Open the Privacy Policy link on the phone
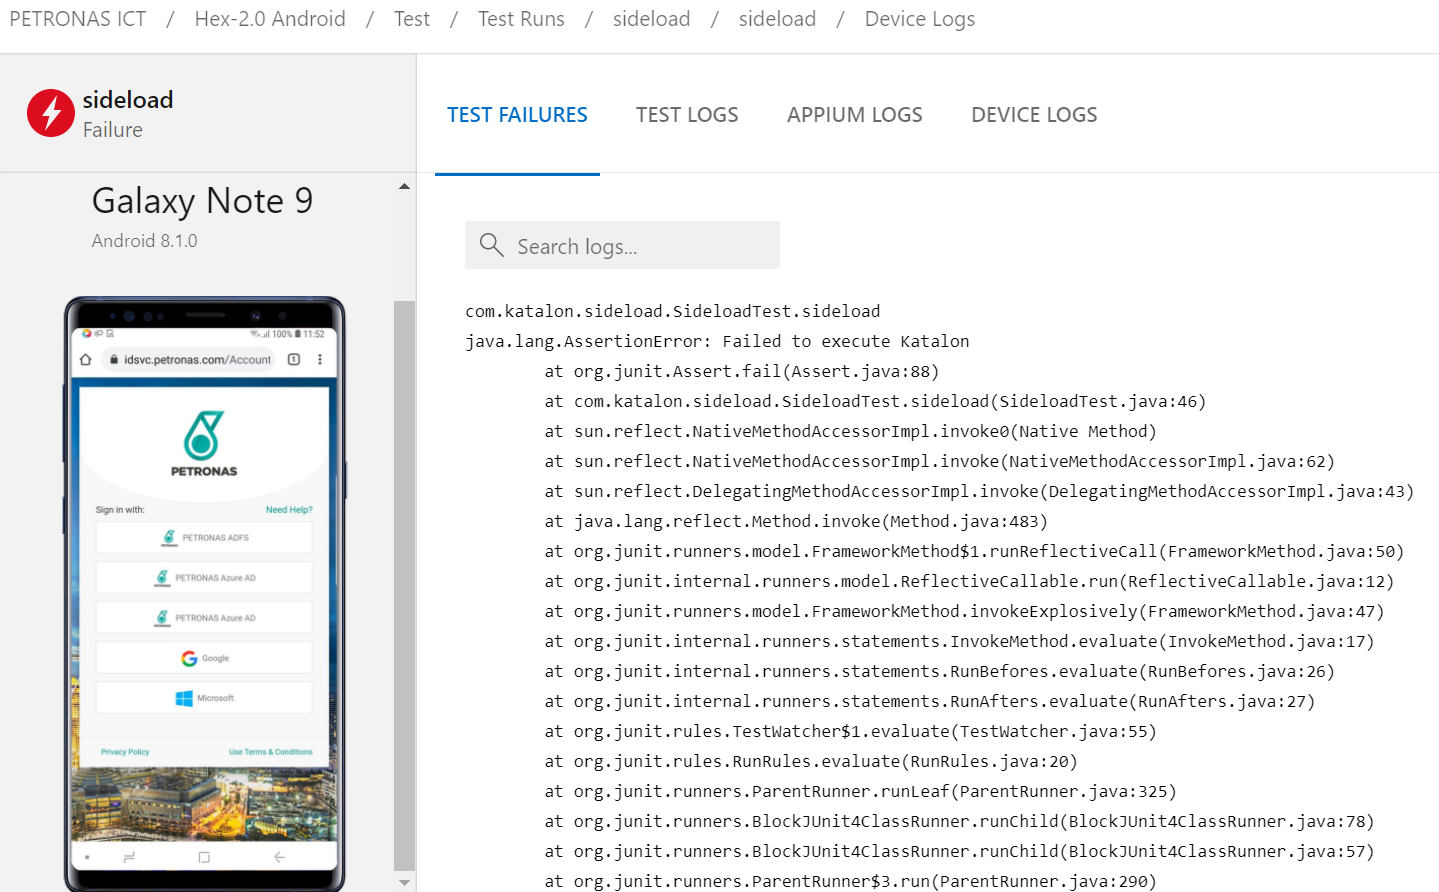The width and height of the screenshot is (1439, 892). 125,752
